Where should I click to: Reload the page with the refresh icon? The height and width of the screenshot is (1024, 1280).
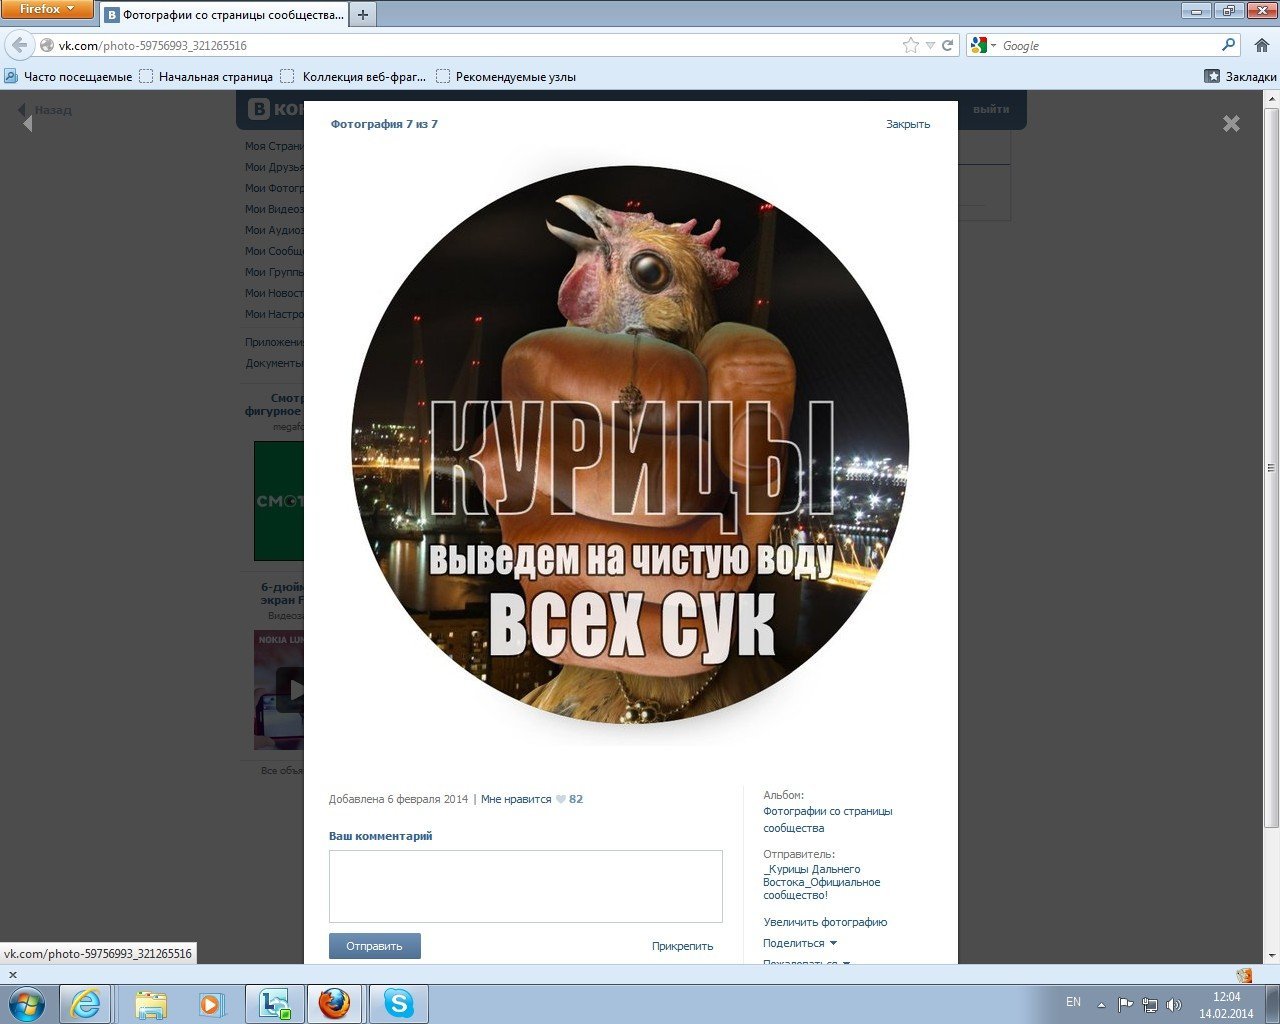(948, 45)
